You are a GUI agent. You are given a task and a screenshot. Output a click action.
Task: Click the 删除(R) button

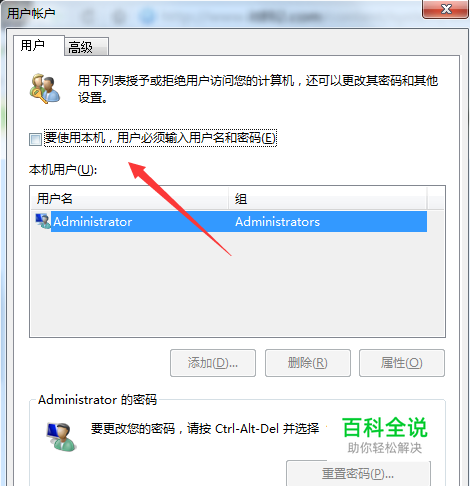coord(308,363)
